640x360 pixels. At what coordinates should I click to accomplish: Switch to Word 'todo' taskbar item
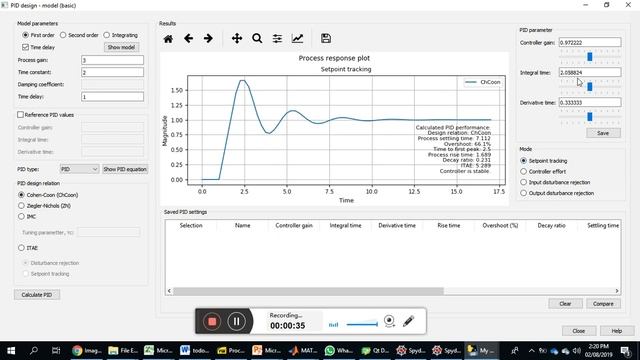click(195, 350)
